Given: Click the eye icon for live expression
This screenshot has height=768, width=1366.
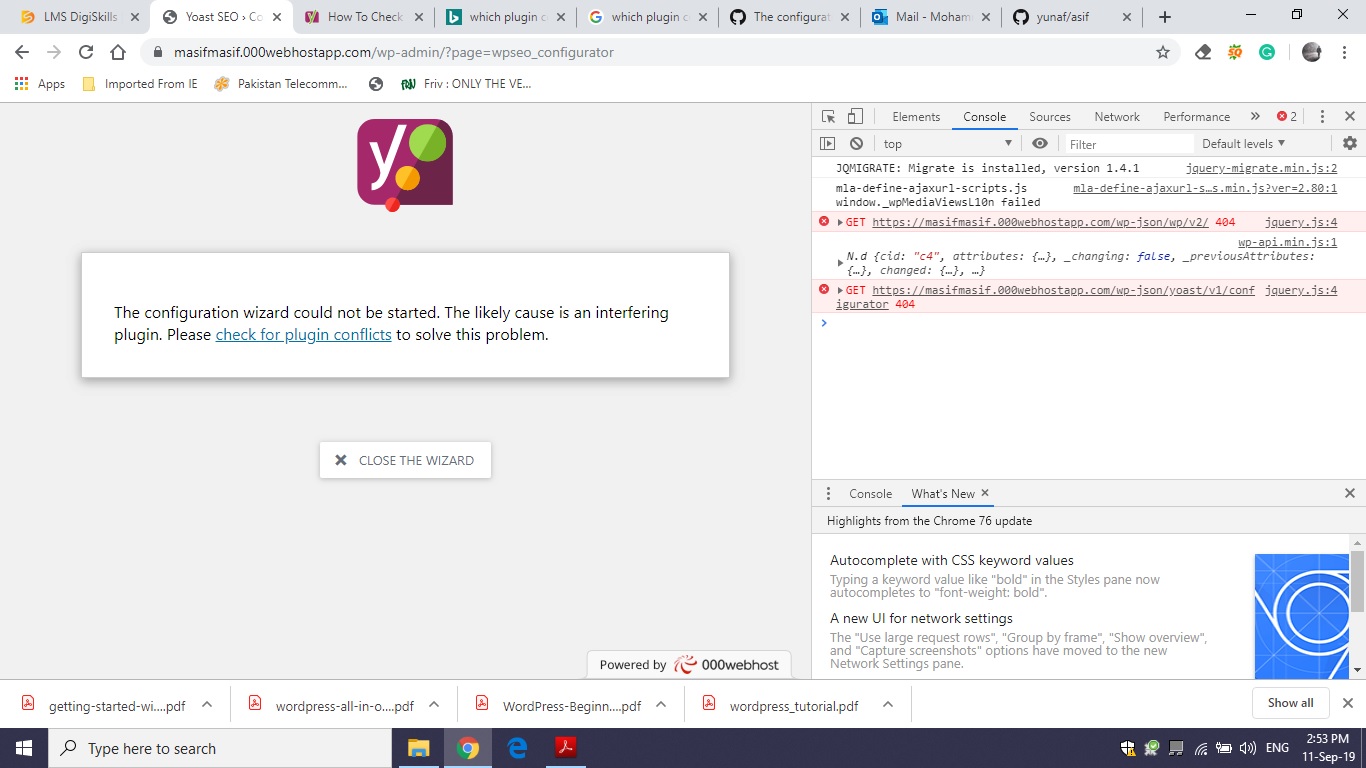Looking at the screenshot, I should (1040, 144).
